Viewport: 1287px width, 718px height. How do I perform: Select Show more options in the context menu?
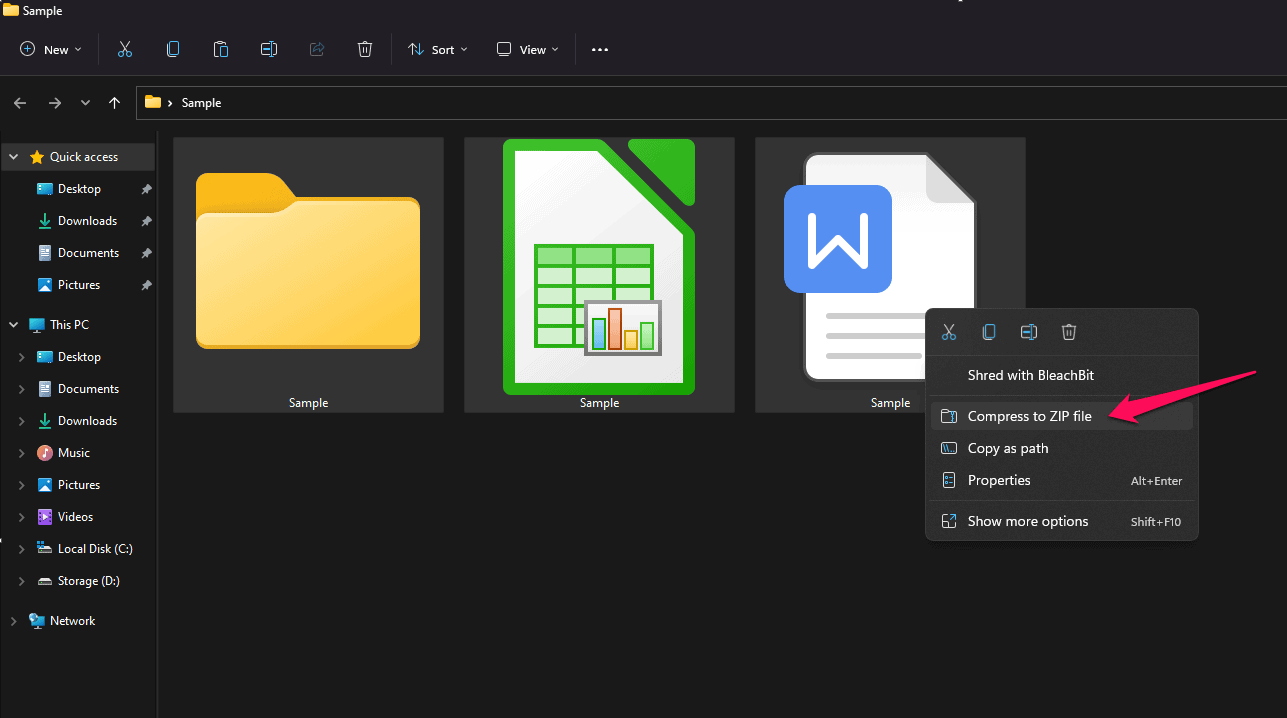coord(1027,520)
